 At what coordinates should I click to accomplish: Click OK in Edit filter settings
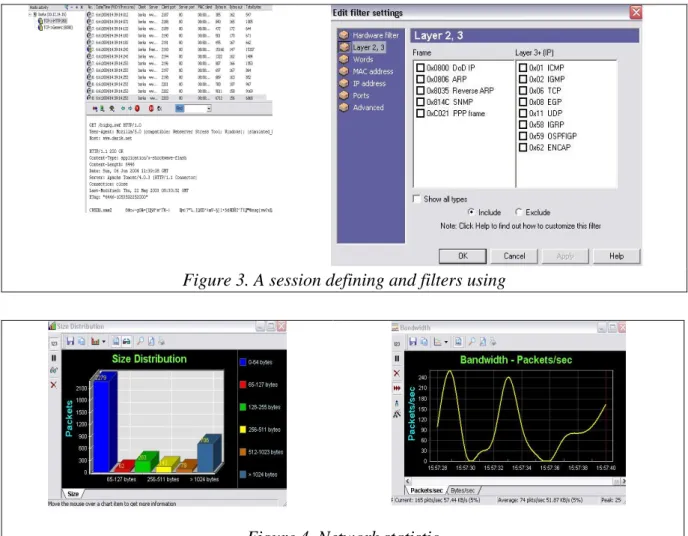(x=462, y=256)
